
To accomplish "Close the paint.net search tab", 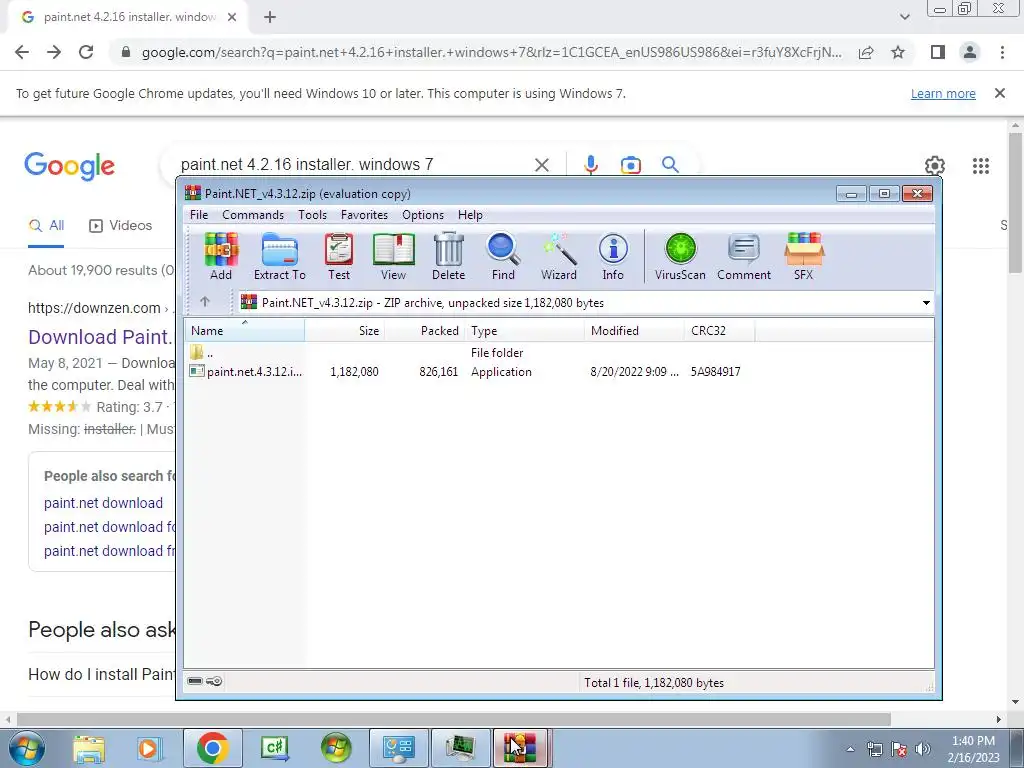I will (x=232, y=17).
